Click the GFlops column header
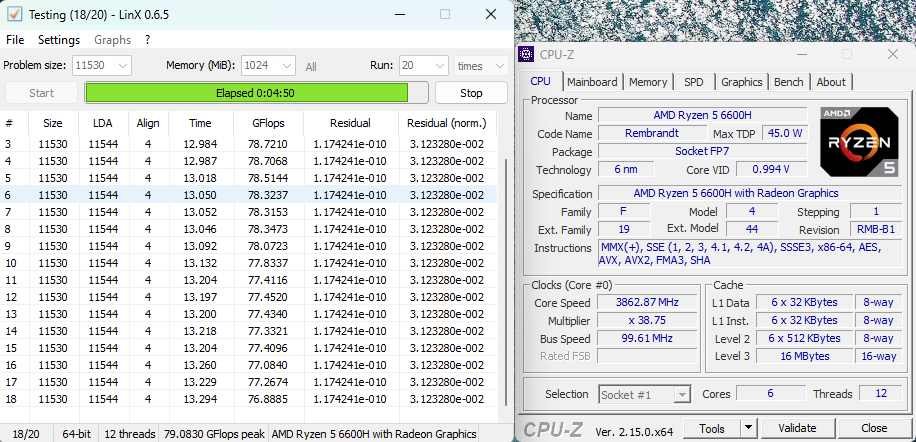 coord(268,123)
